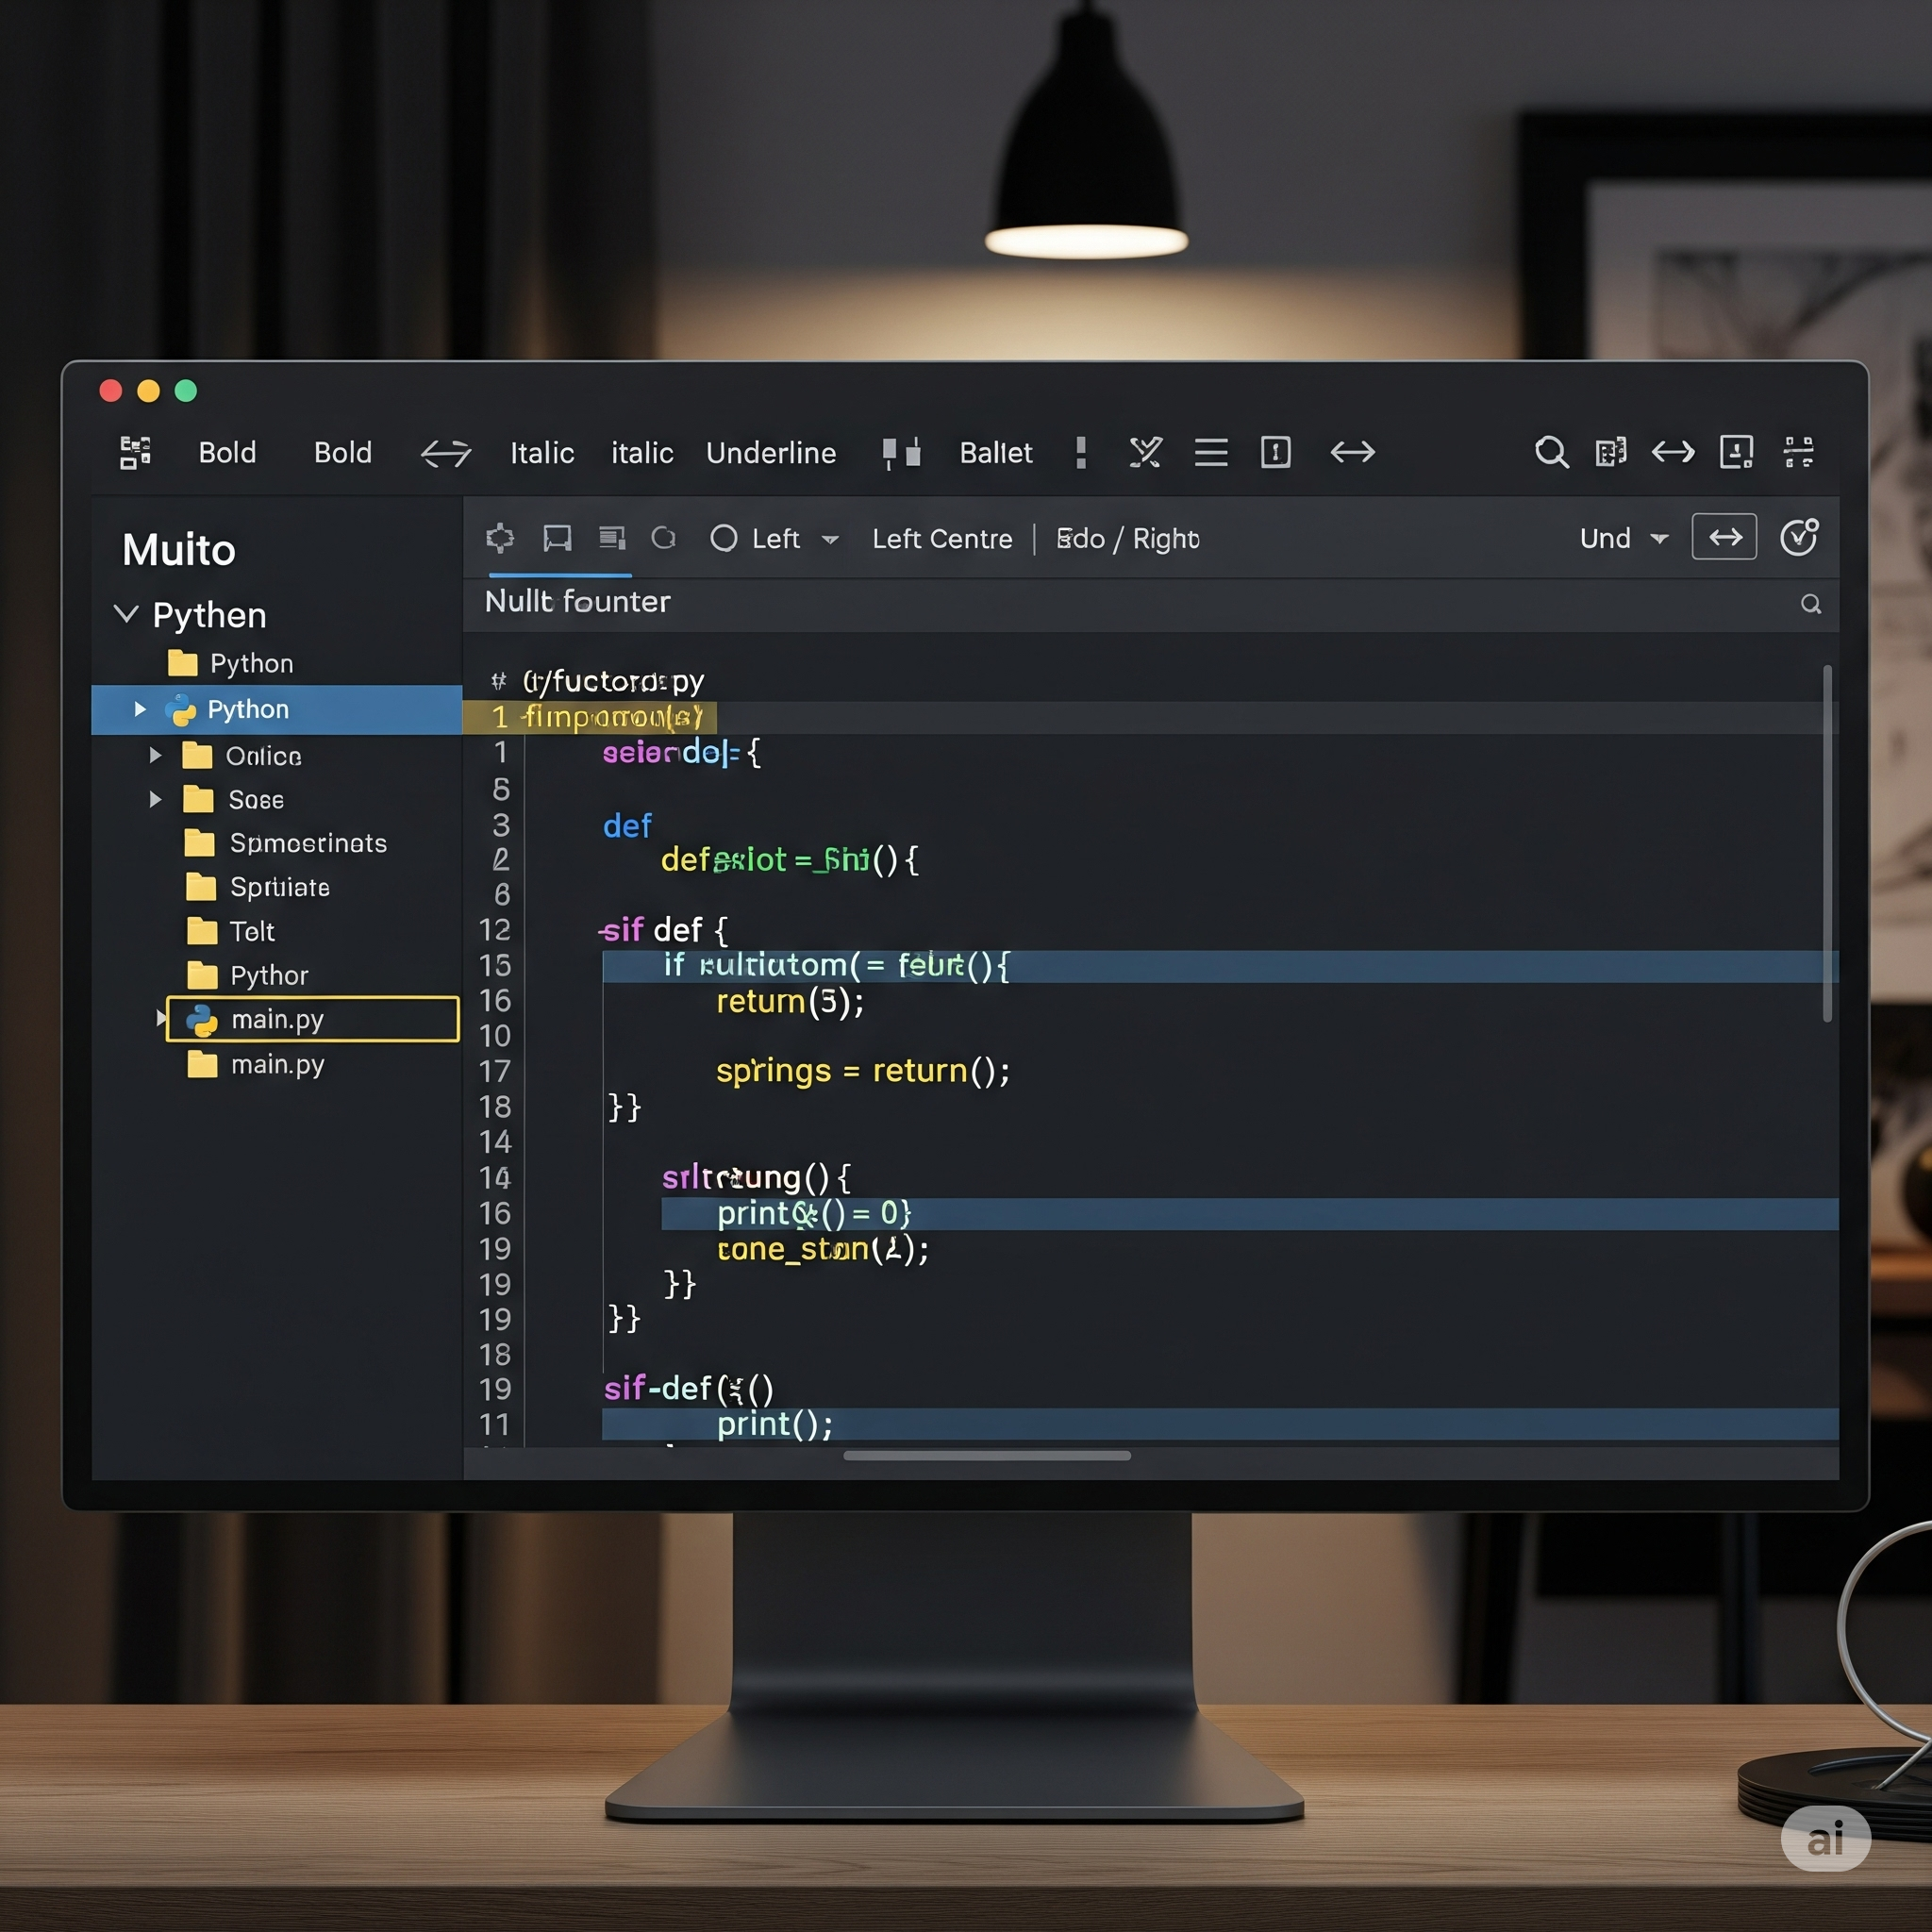
Task: Open the Spmoerinats folder
Action: (285, 843)
